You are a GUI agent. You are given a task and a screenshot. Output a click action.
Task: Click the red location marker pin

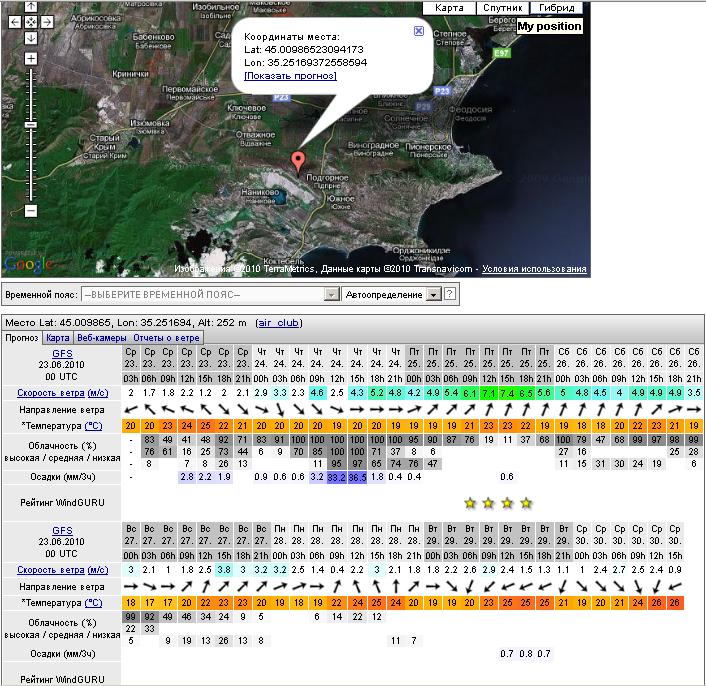pos(297,162)
